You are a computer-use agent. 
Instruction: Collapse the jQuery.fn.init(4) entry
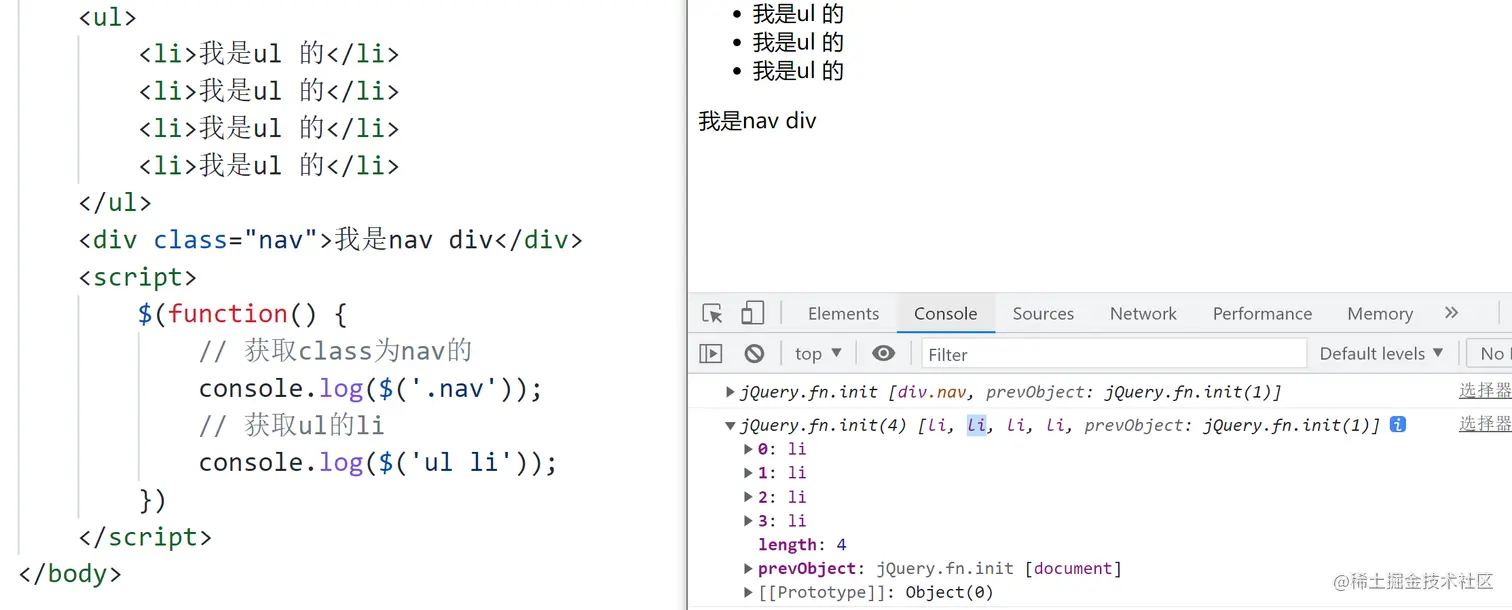731,425
